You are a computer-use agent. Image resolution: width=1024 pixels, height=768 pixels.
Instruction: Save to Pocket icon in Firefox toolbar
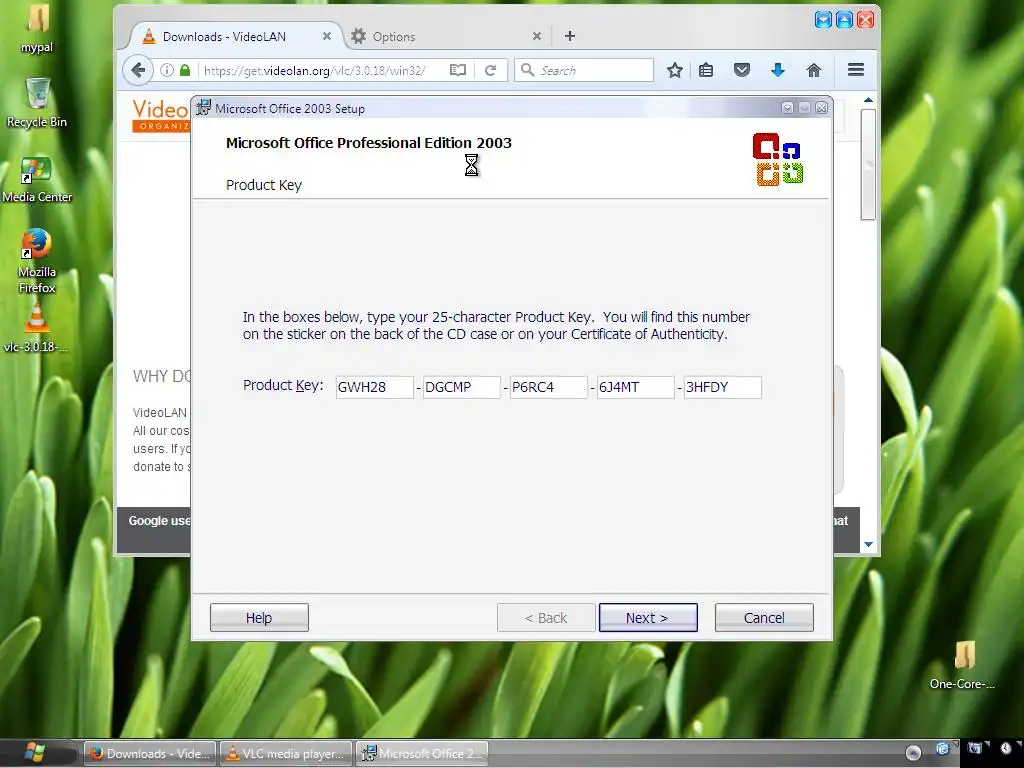tap(742, 70)
